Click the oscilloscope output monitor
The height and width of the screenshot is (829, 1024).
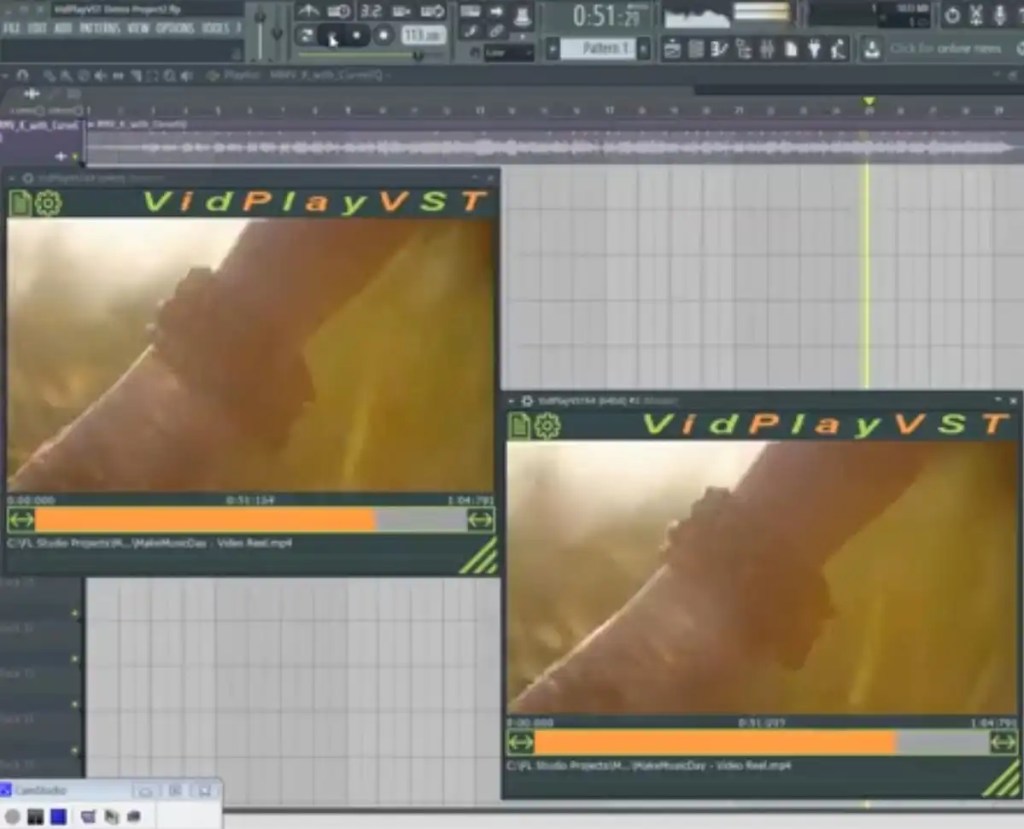697,16
